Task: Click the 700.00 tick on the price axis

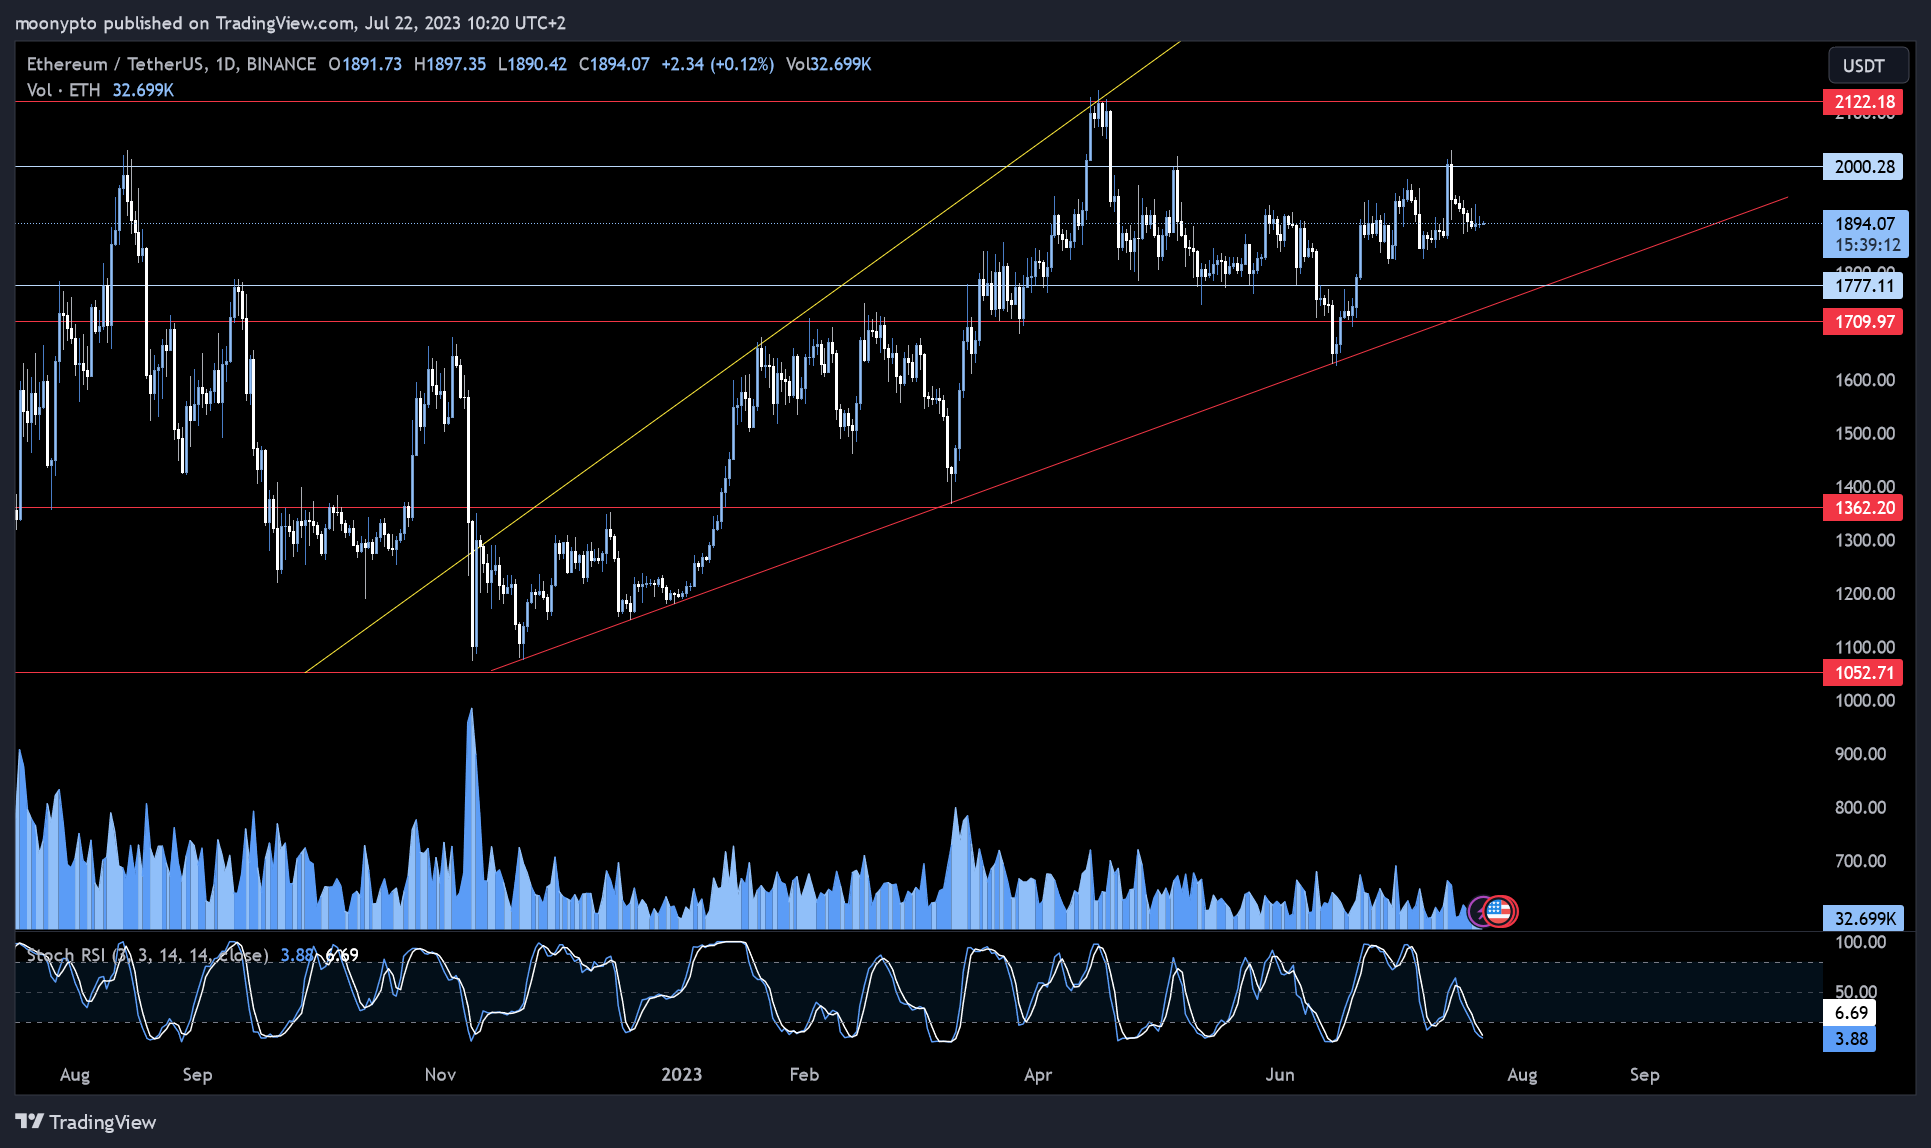Action: click(1861, 861)
